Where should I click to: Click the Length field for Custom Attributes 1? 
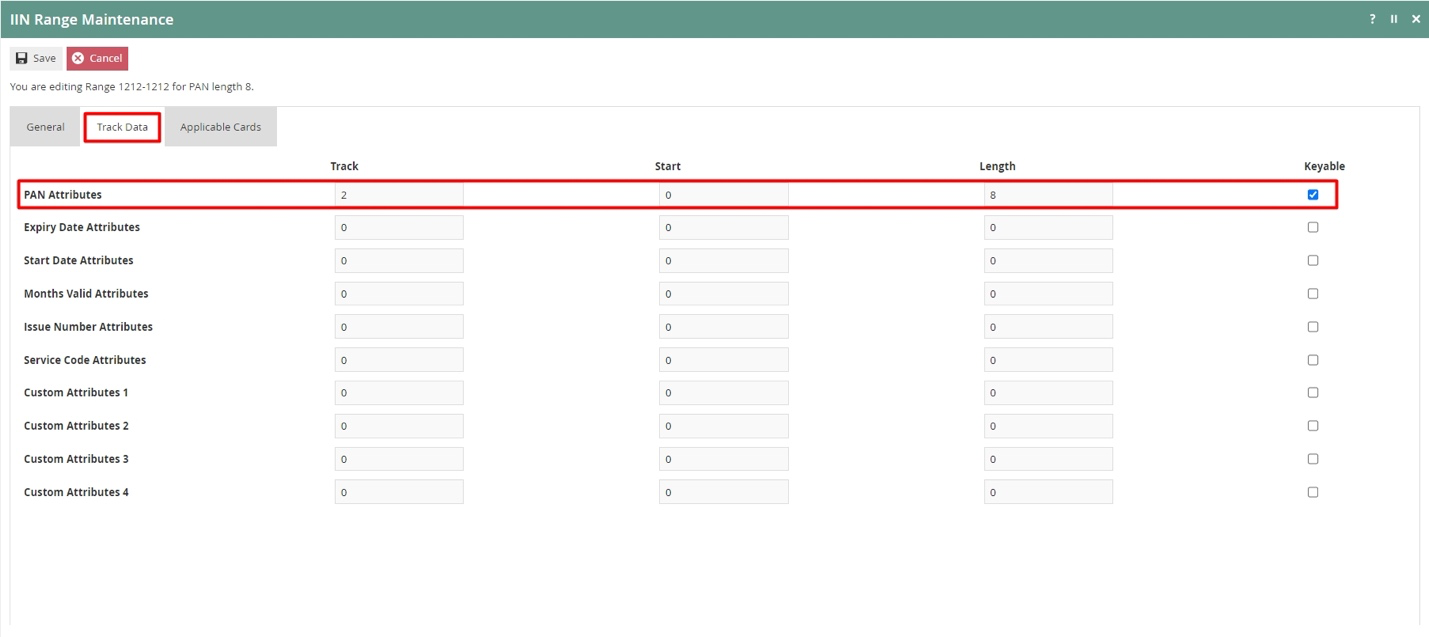[1048, 392]
